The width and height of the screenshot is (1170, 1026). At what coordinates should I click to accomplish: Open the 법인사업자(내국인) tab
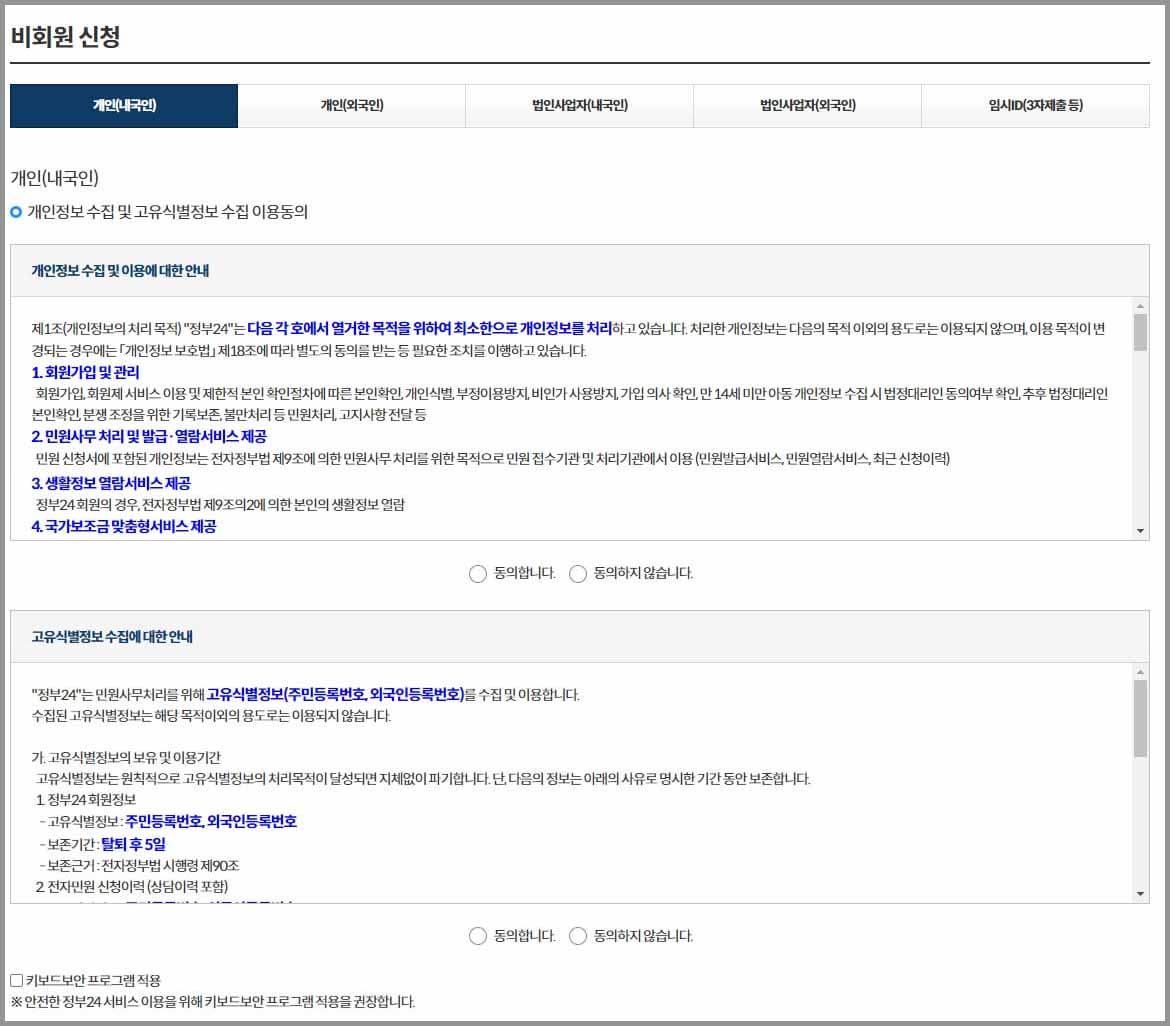579,105
